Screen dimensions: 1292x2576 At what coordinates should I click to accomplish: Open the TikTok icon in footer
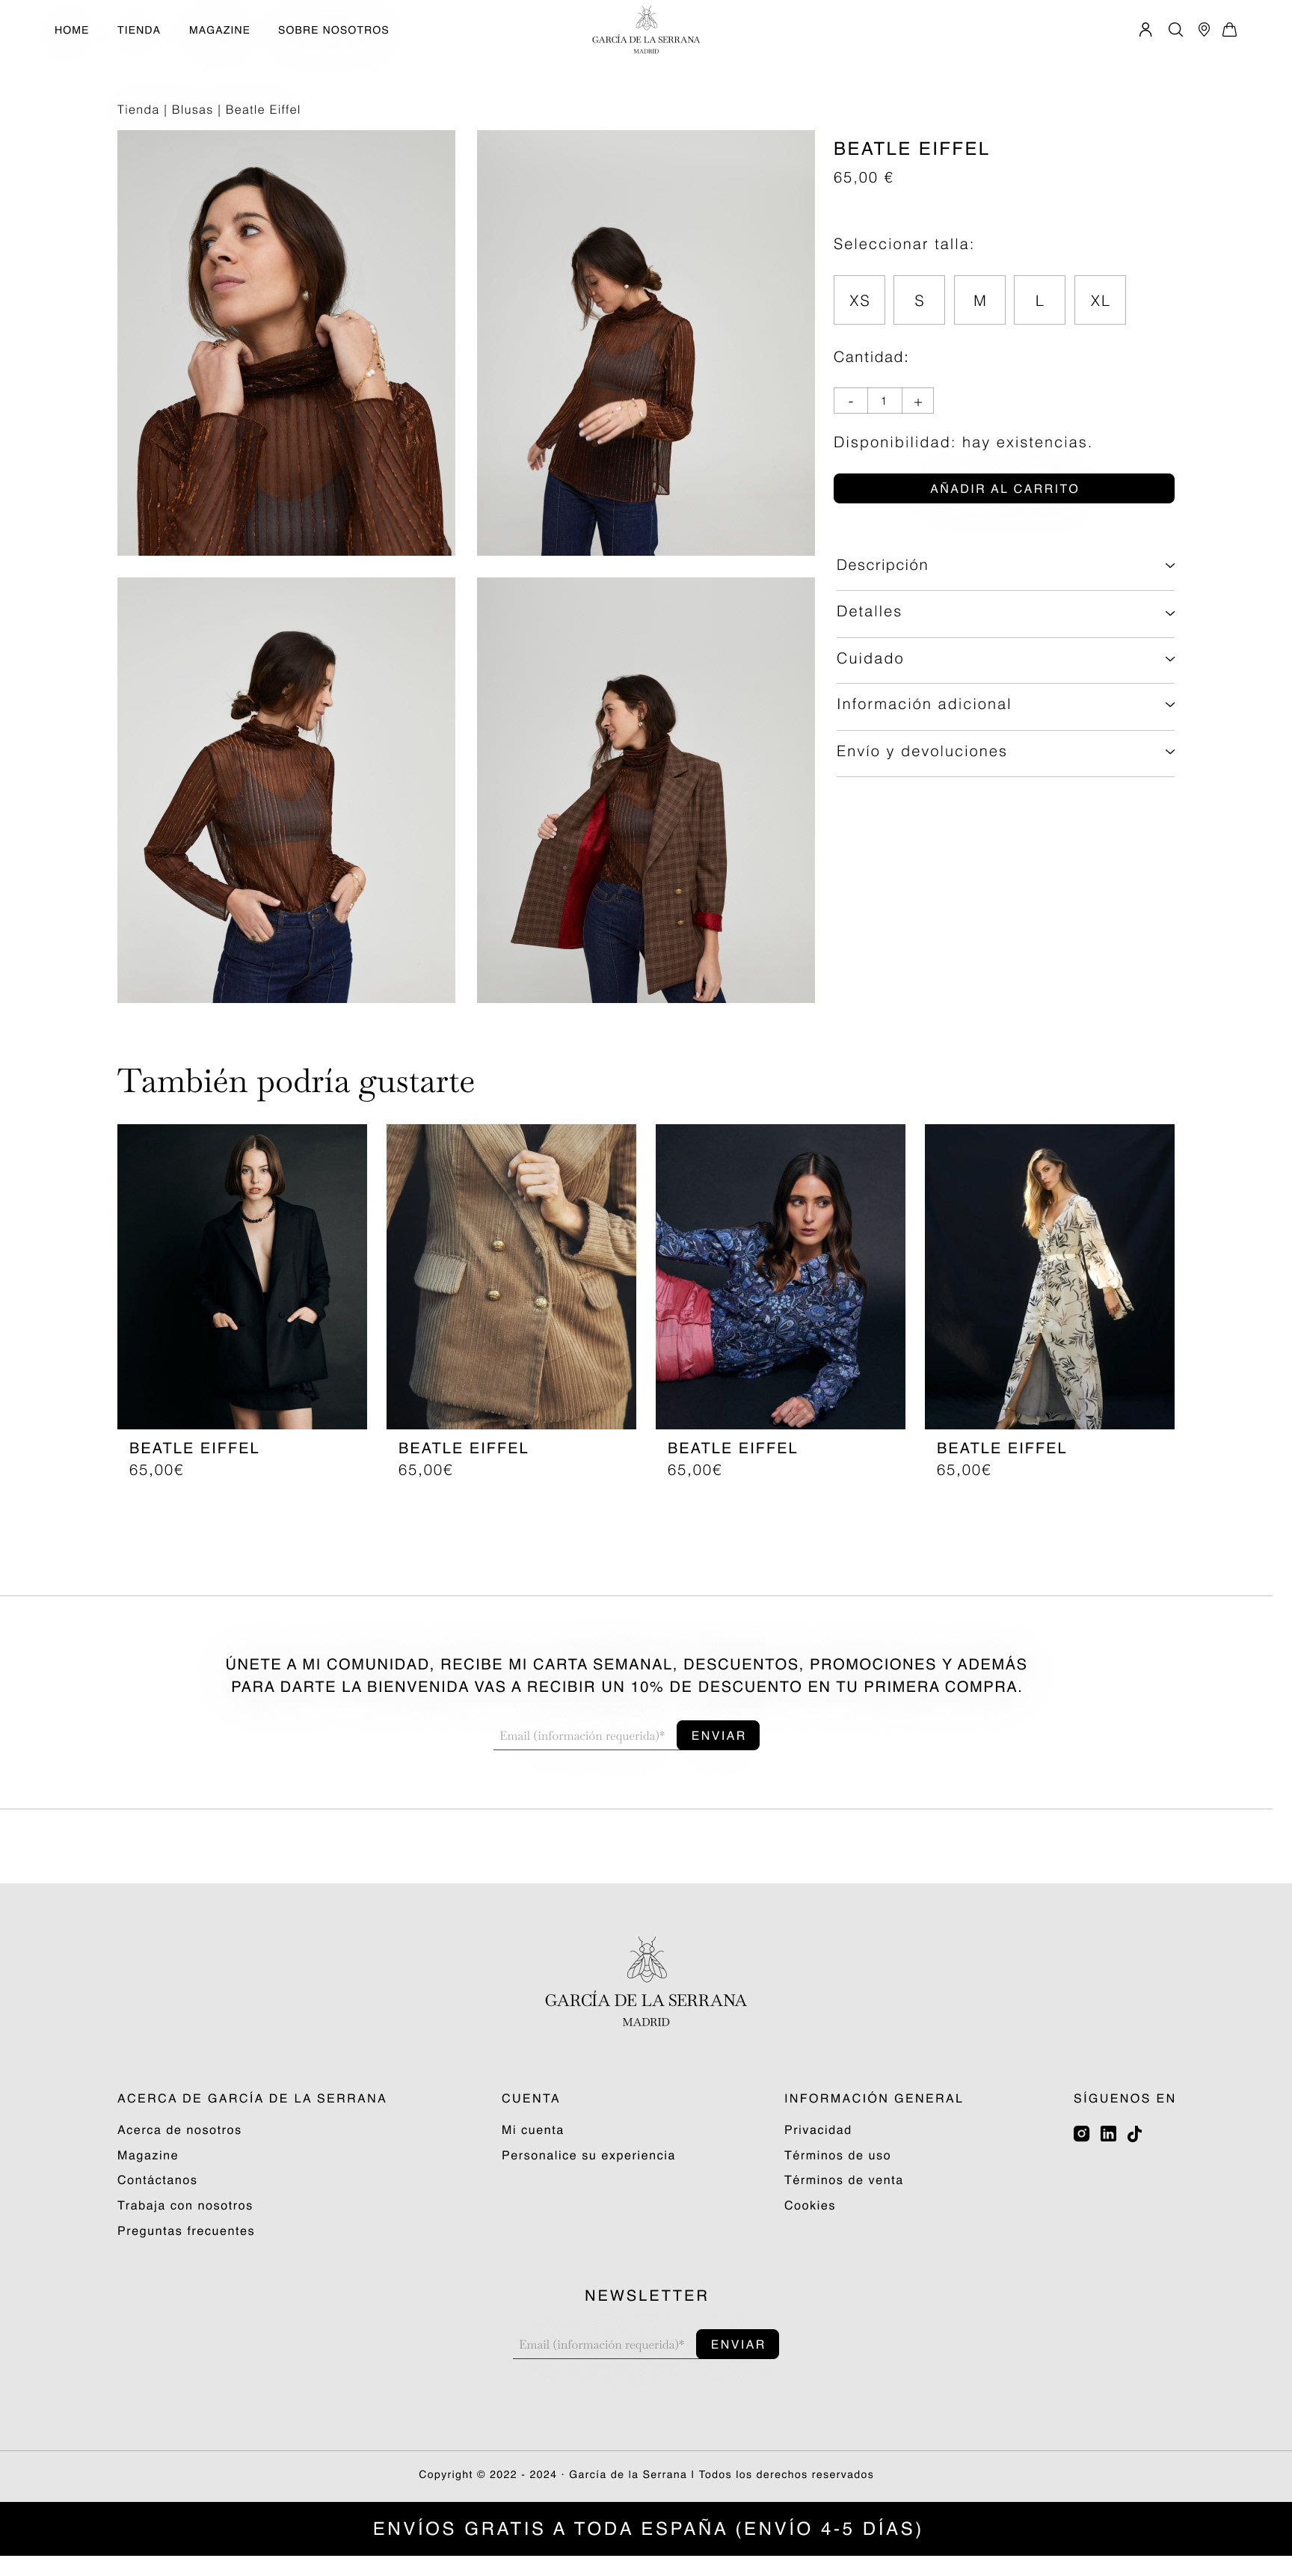[1134, 2134]
